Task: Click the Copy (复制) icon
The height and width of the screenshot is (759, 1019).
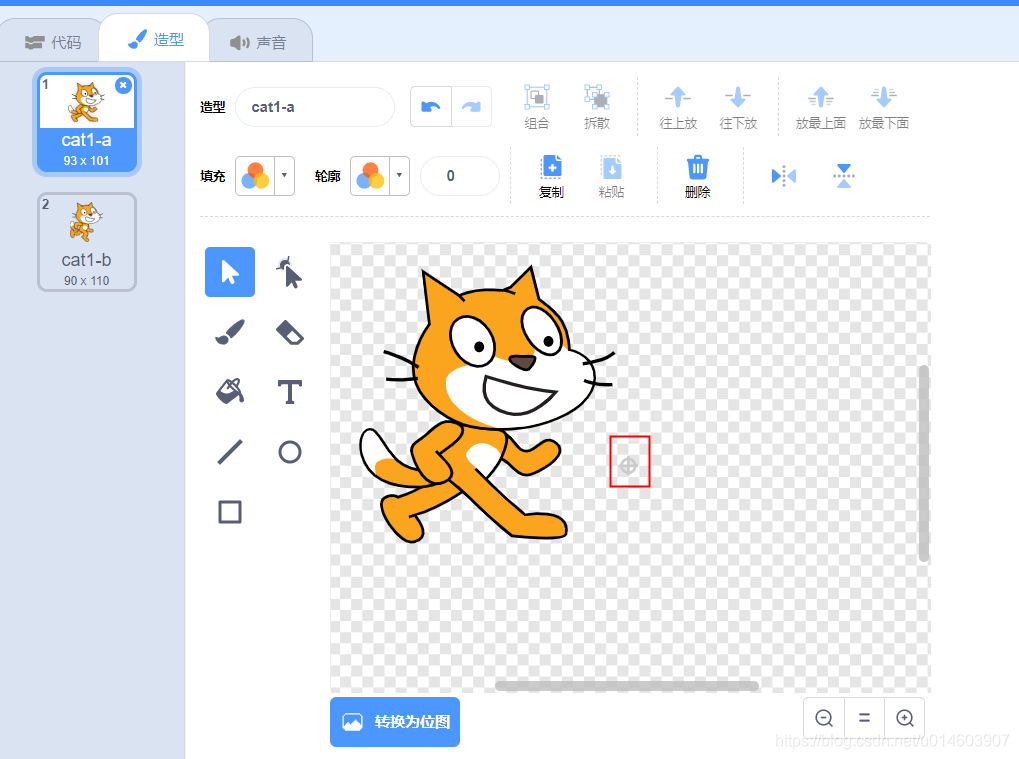Action: click(551, 175)
